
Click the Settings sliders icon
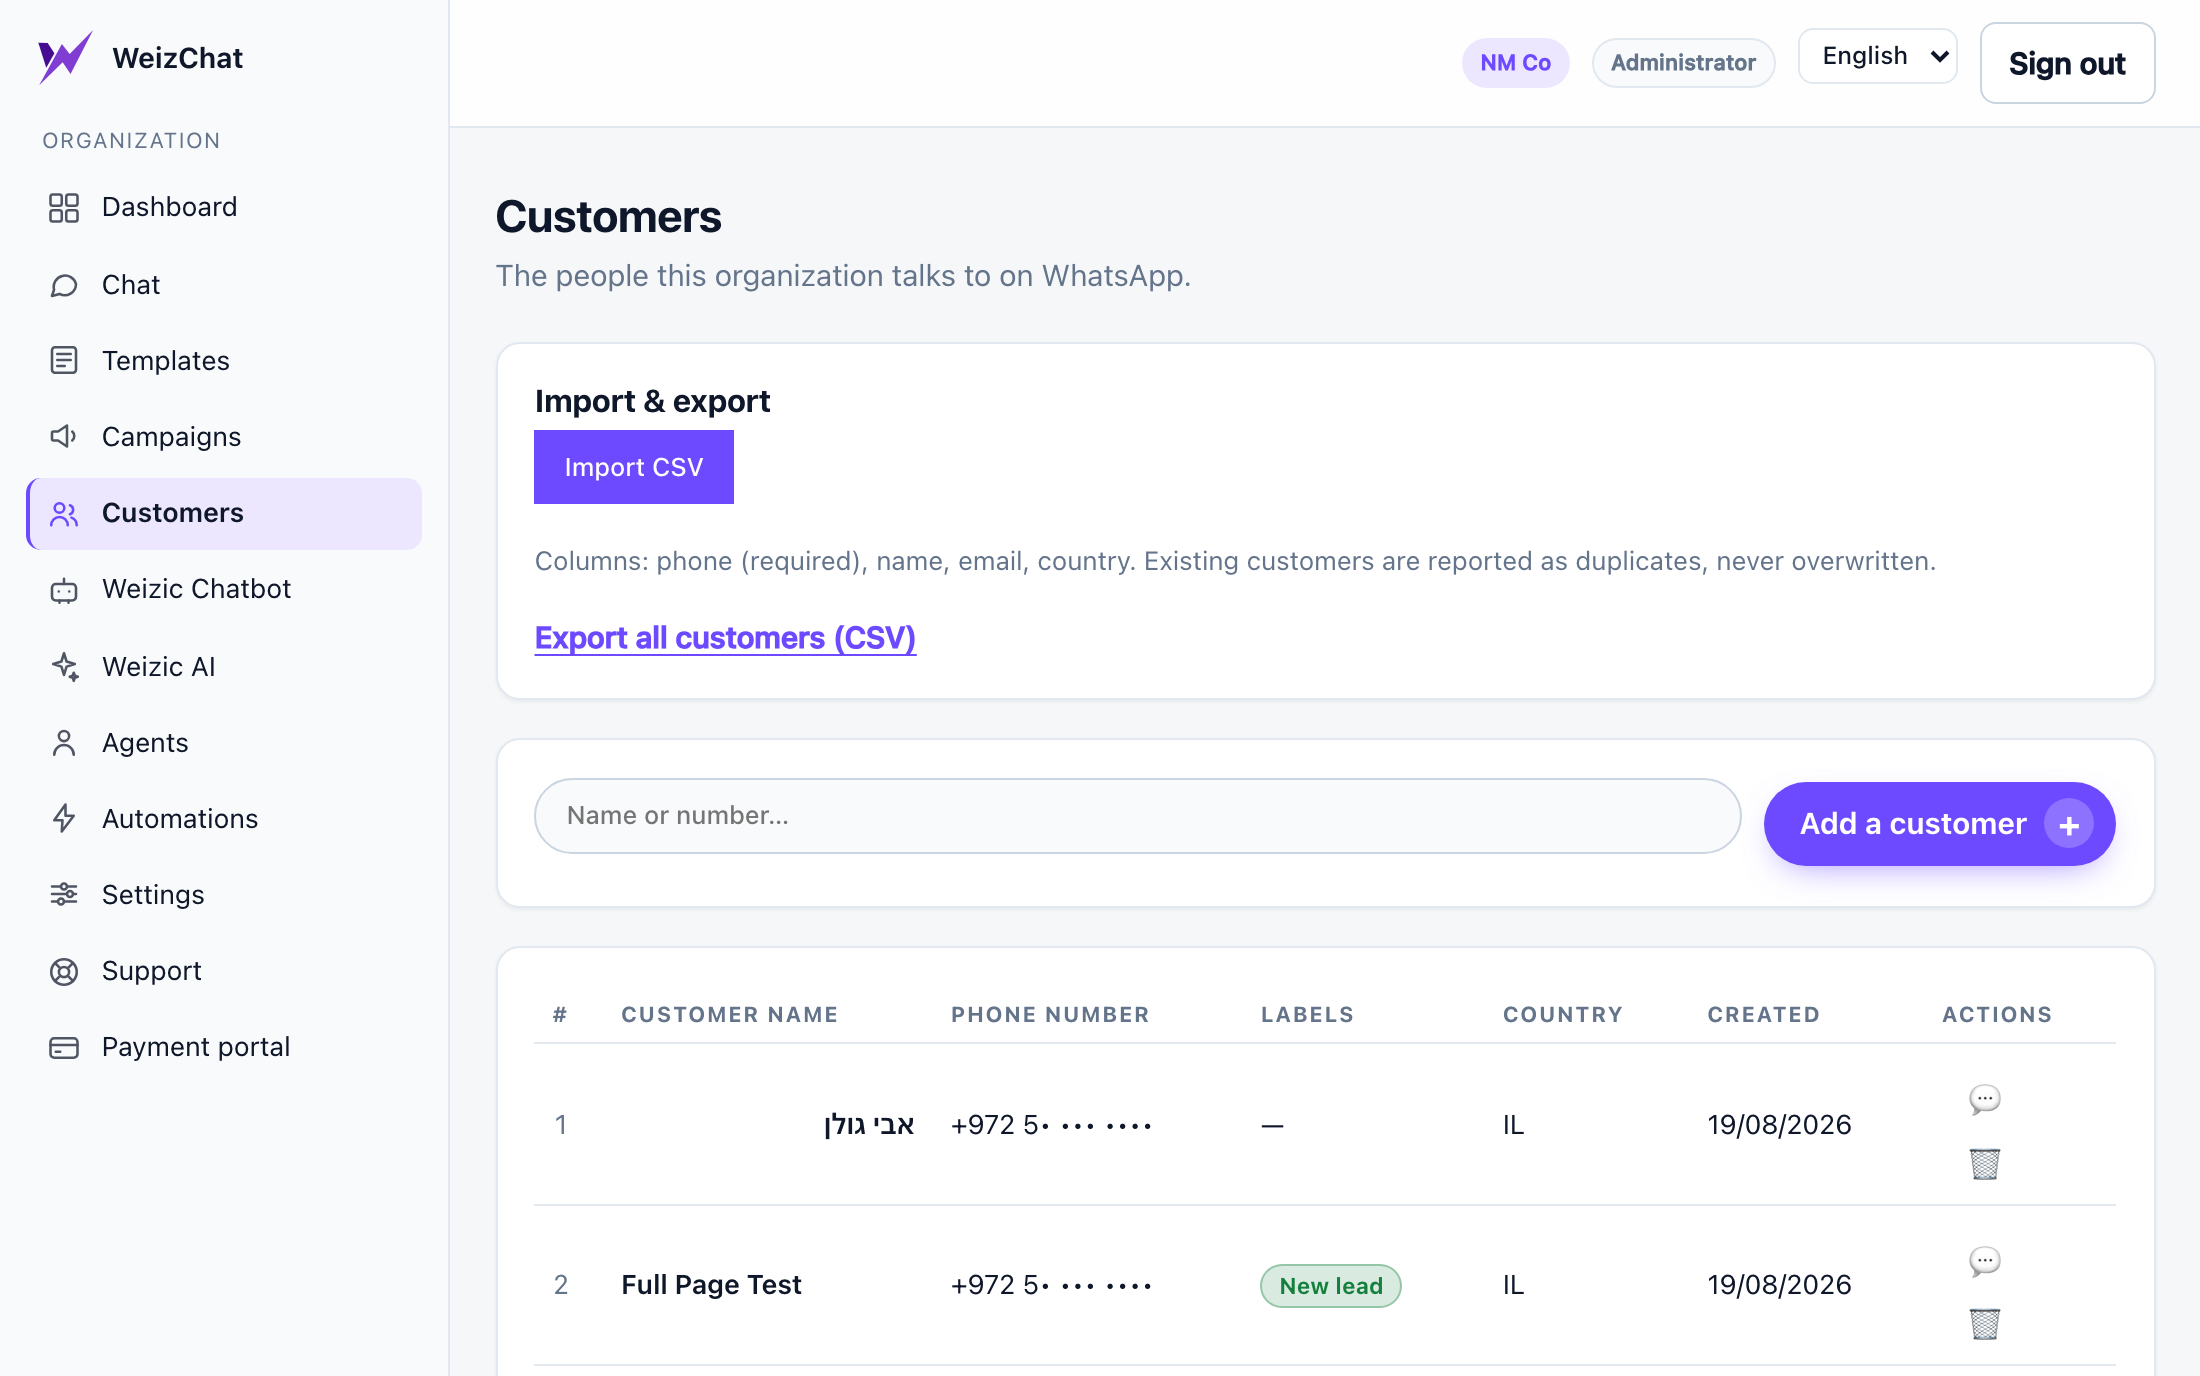64,894
